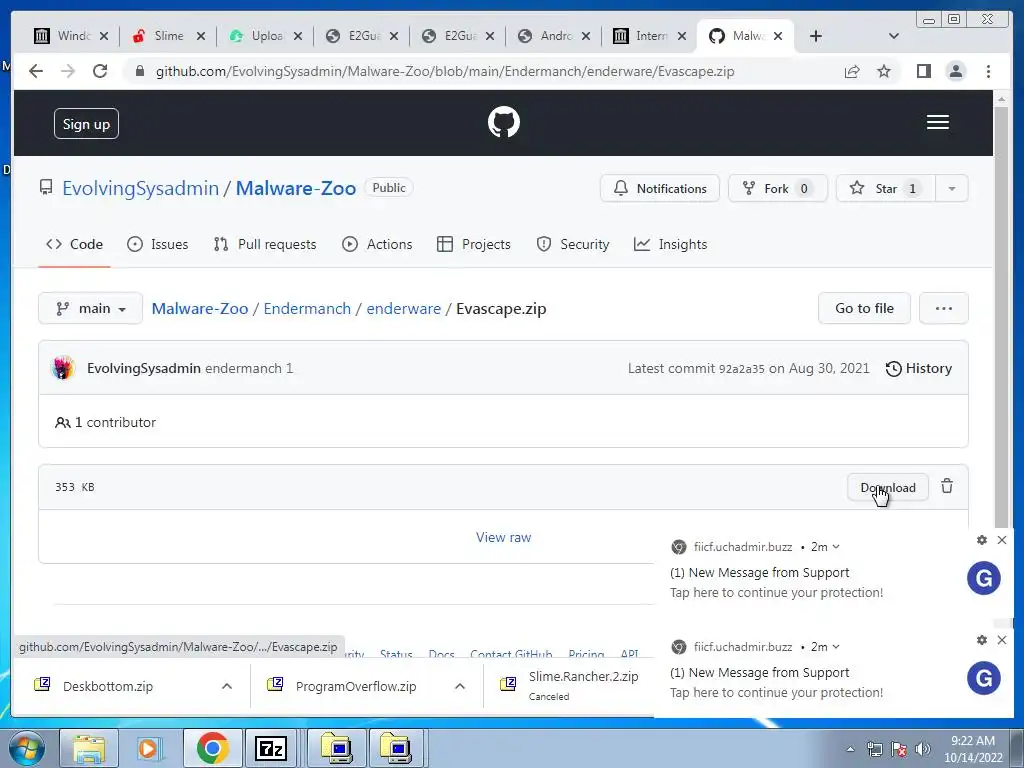Open the Chrome profile avatar
1024x768 pixels.
click(955, 71)
